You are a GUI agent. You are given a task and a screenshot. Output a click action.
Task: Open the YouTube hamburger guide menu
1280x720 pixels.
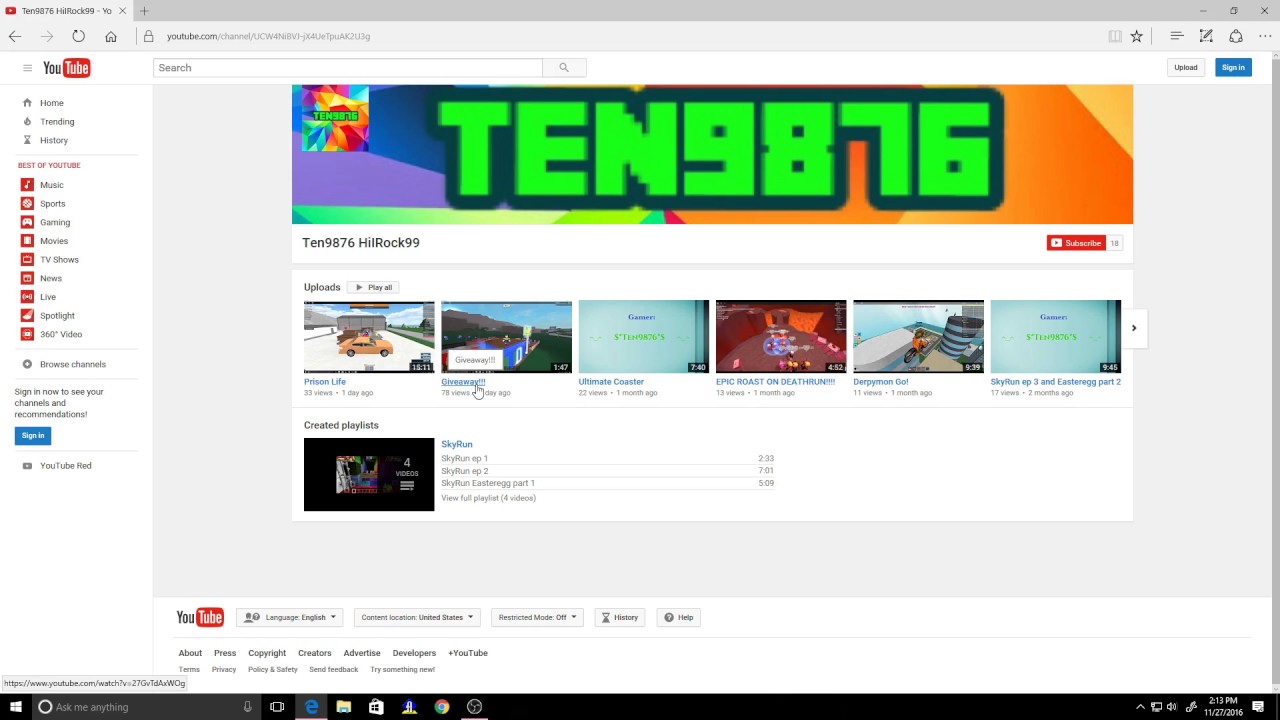(27, 68)
